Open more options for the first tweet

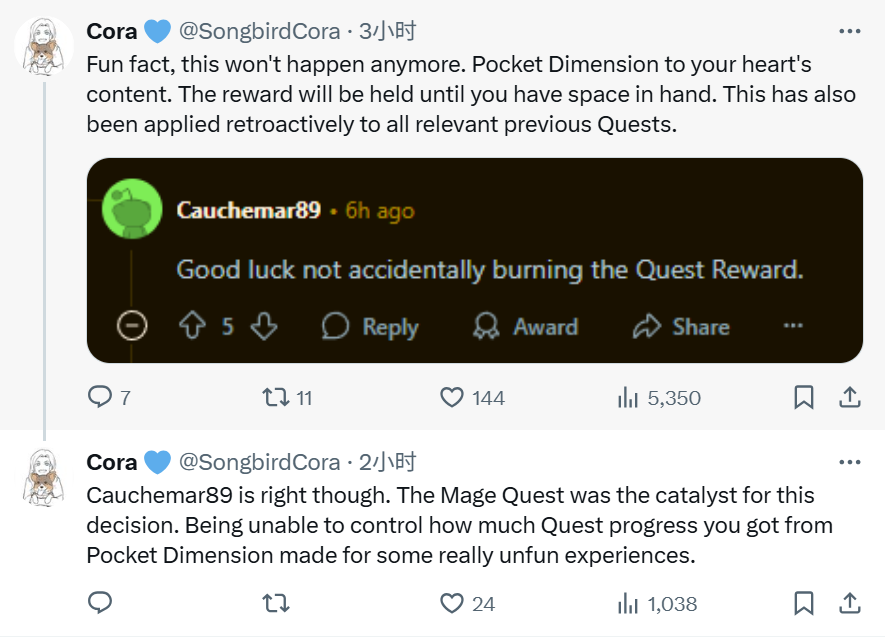tap(849, 32)
